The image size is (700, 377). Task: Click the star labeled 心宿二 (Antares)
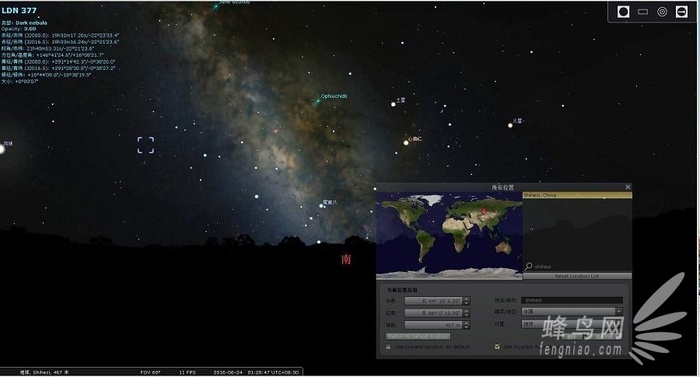pos(406,142)
